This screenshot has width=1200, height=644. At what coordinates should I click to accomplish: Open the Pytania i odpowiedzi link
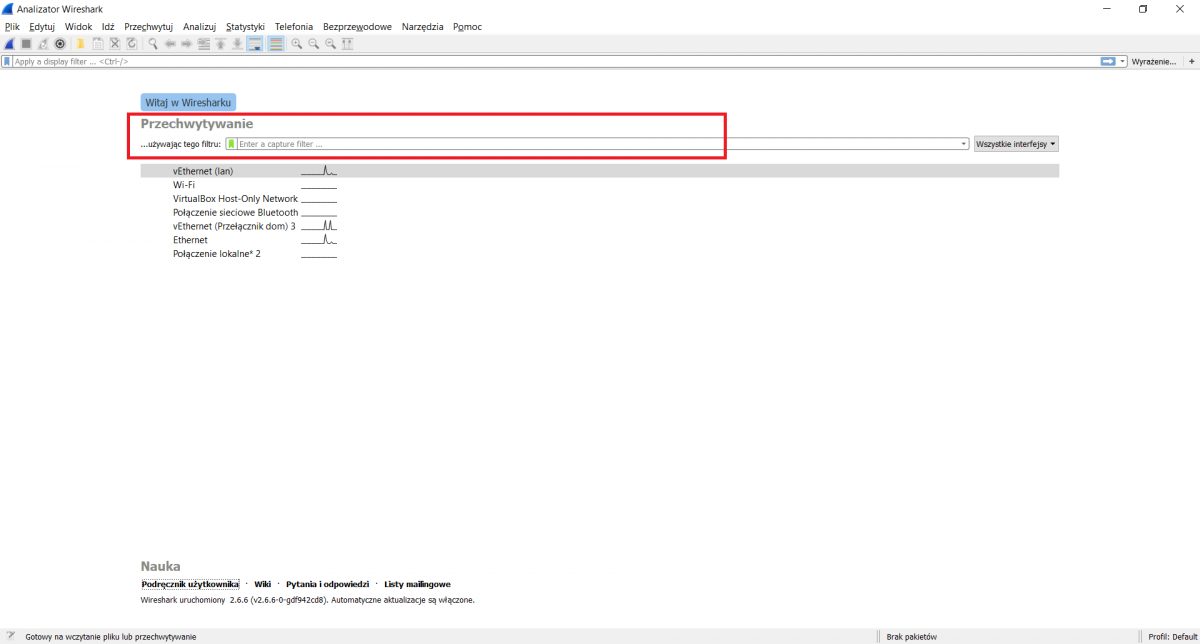(327, 584)
